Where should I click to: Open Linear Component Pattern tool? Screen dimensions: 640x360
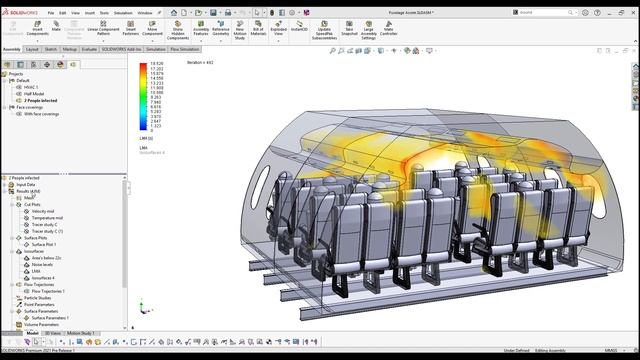click(103, 29)
